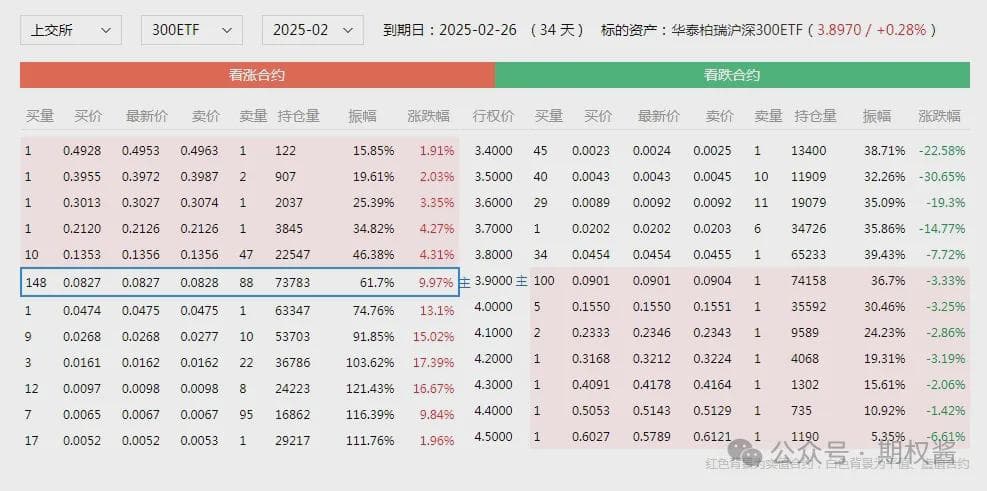987x491 pixels.
Task: Click put open interest 74158
Action: pos(809,281)
